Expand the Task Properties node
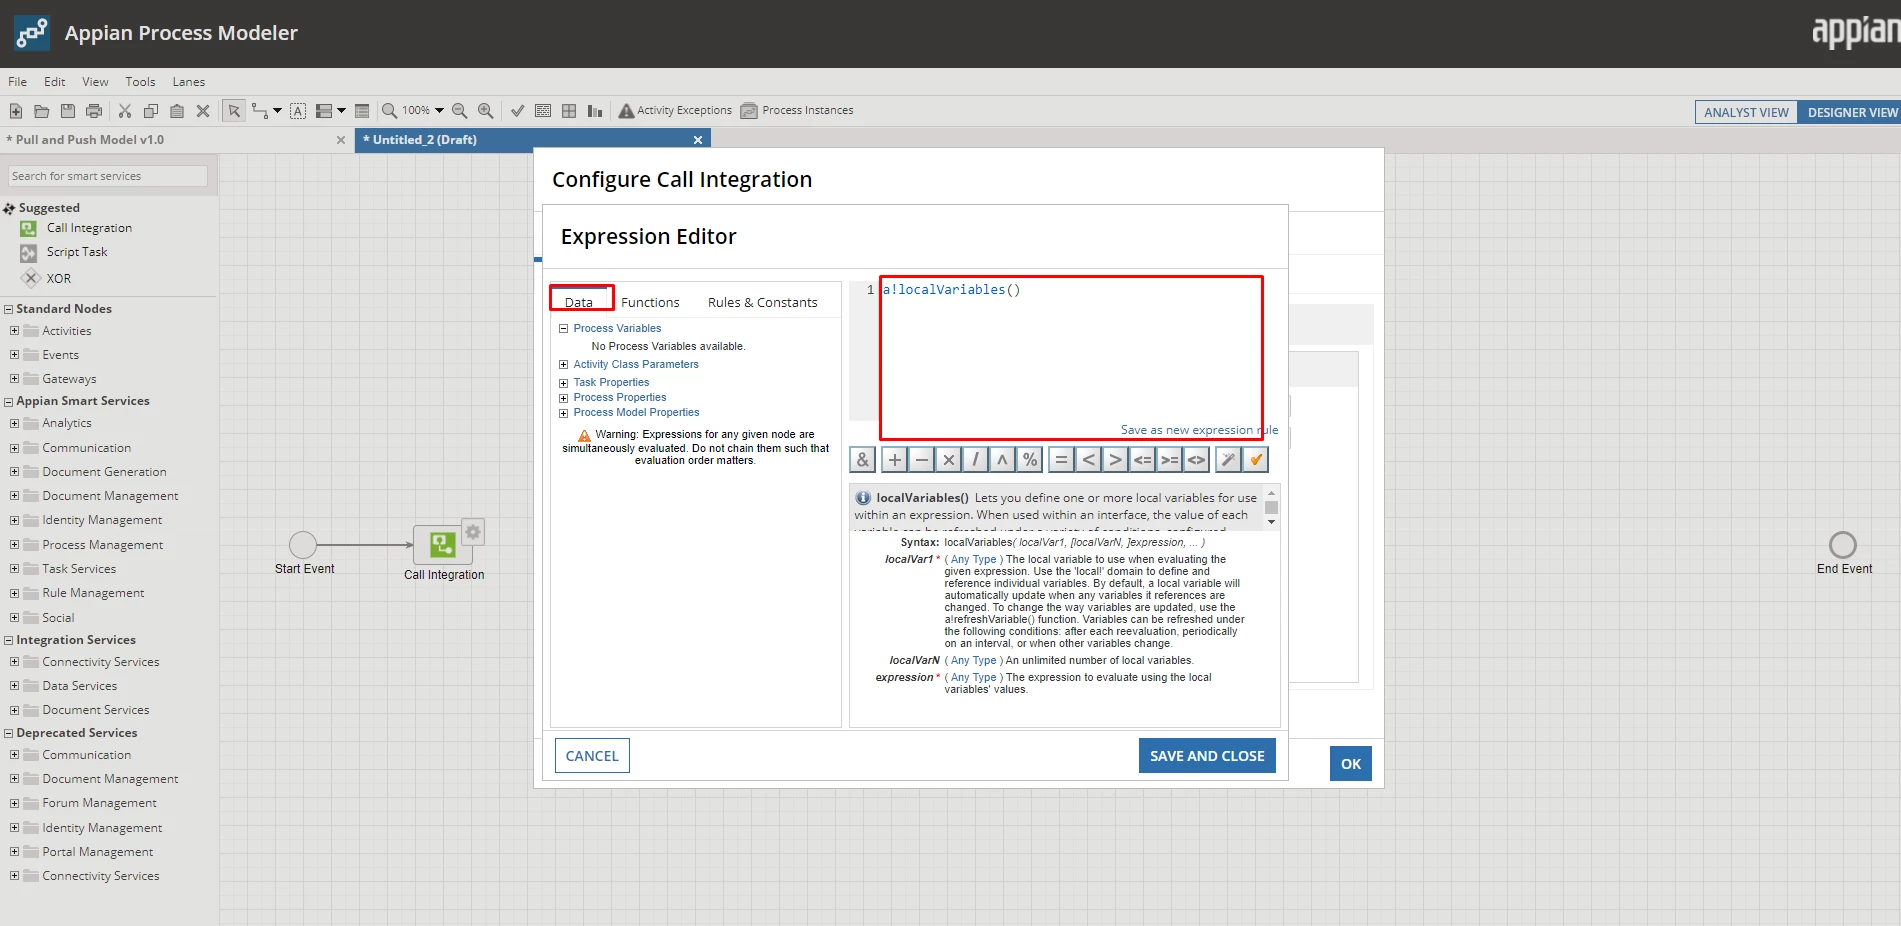 pyautogui.click(x=563, y=383)
